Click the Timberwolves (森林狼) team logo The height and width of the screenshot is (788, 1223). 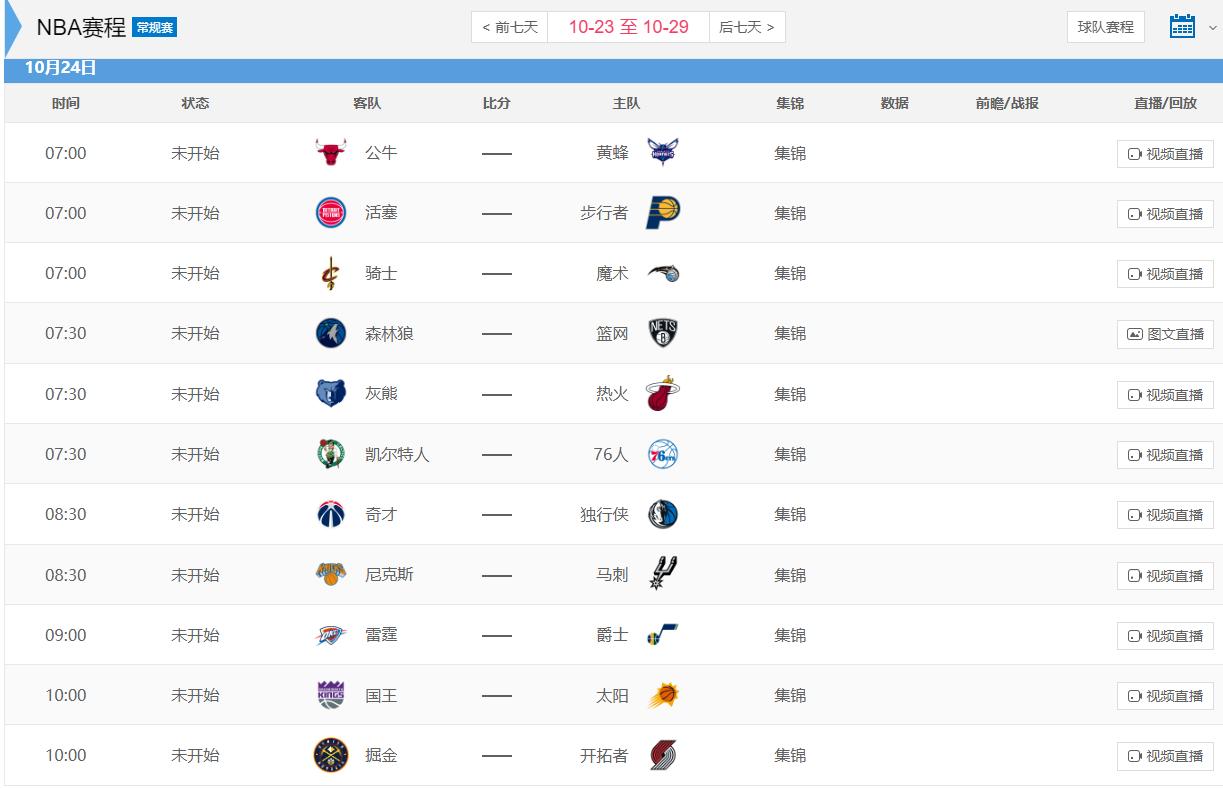coord(331,333)
